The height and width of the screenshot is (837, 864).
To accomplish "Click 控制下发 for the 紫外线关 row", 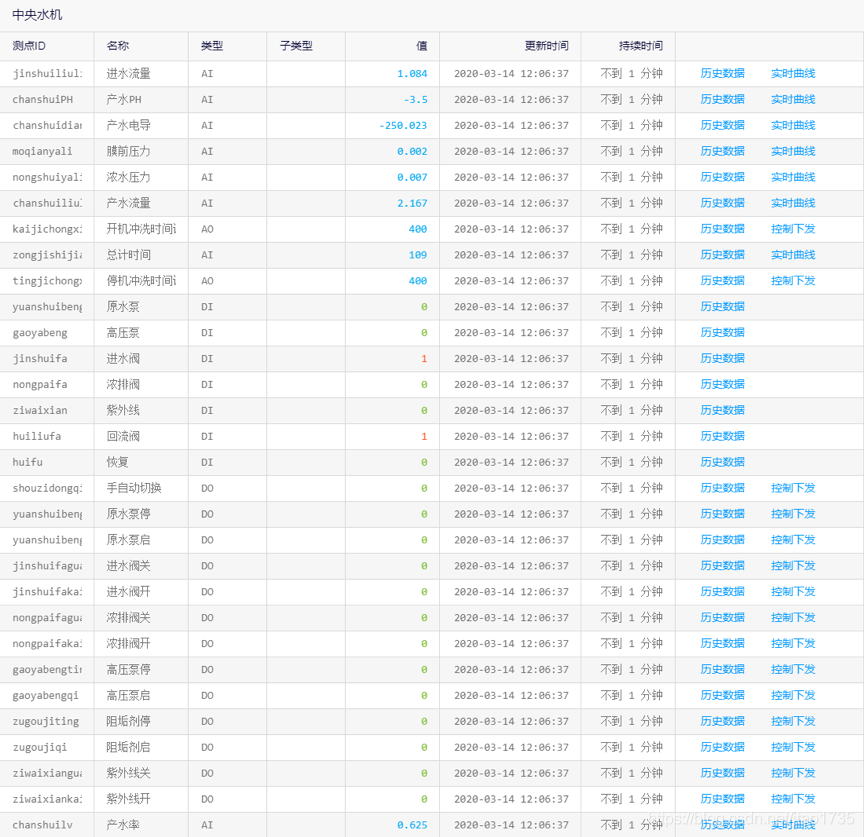I will click(x=793, y=773).
